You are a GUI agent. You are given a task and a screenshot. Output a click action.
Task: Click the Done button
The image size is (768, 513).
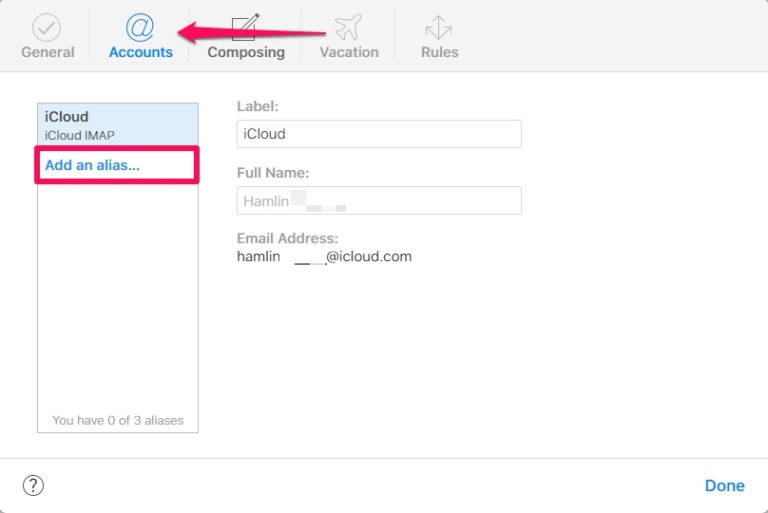pyautogui.click(x=724, y=486)
